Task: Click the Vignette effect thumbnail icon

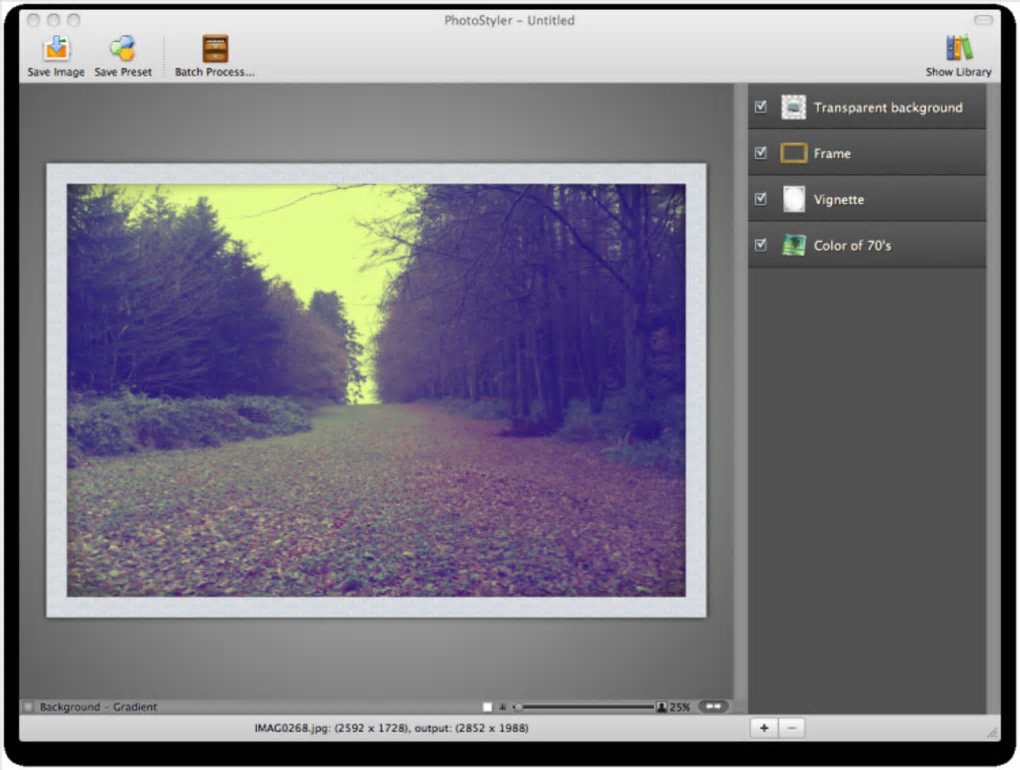Action: click(x=793, y=199)
